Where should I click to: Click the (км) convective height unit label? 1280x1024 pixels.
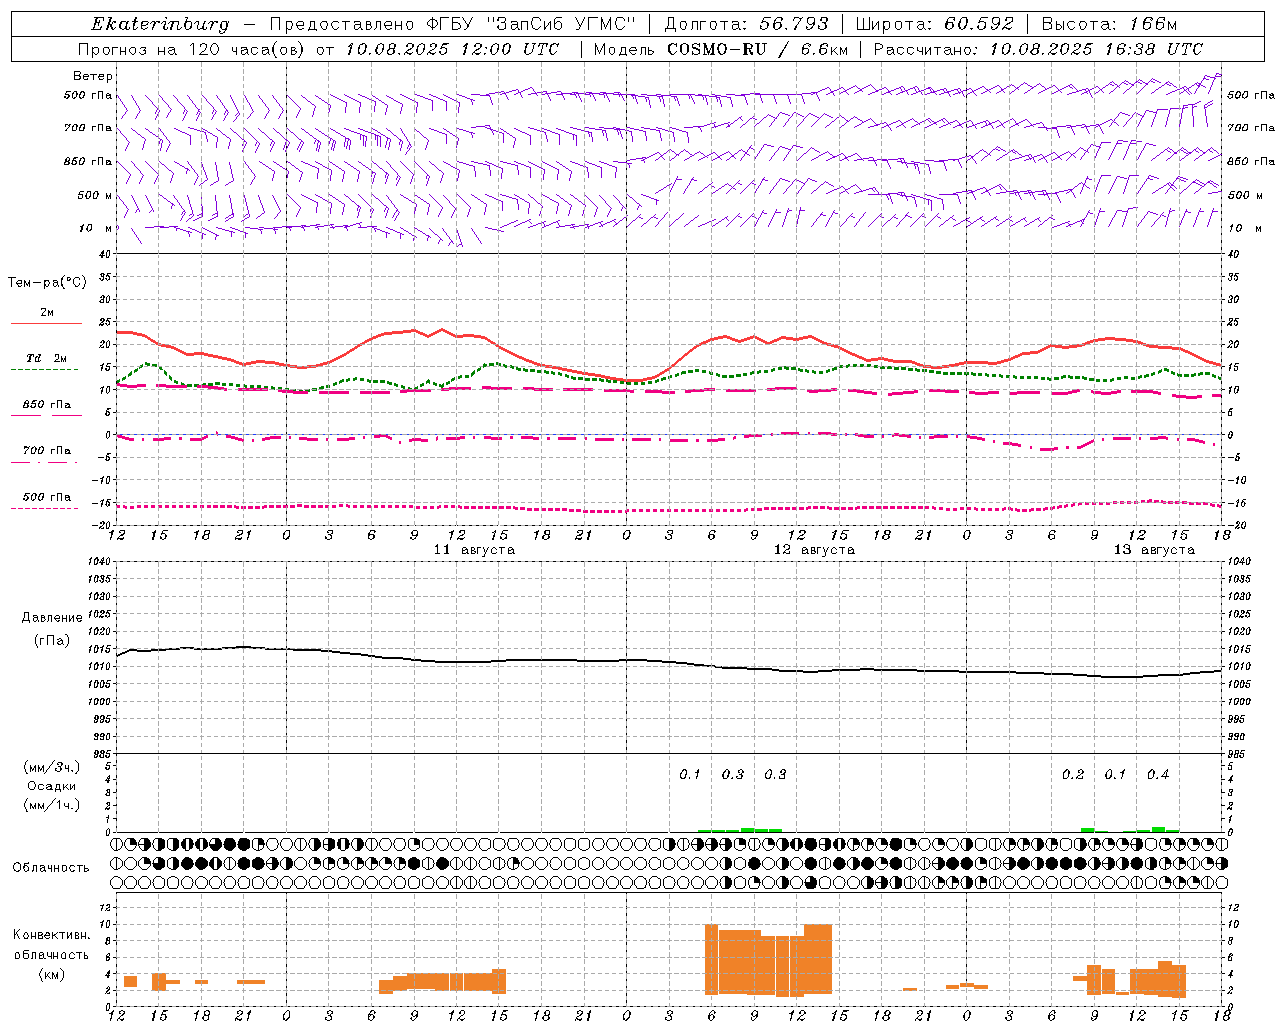(51, 974)
